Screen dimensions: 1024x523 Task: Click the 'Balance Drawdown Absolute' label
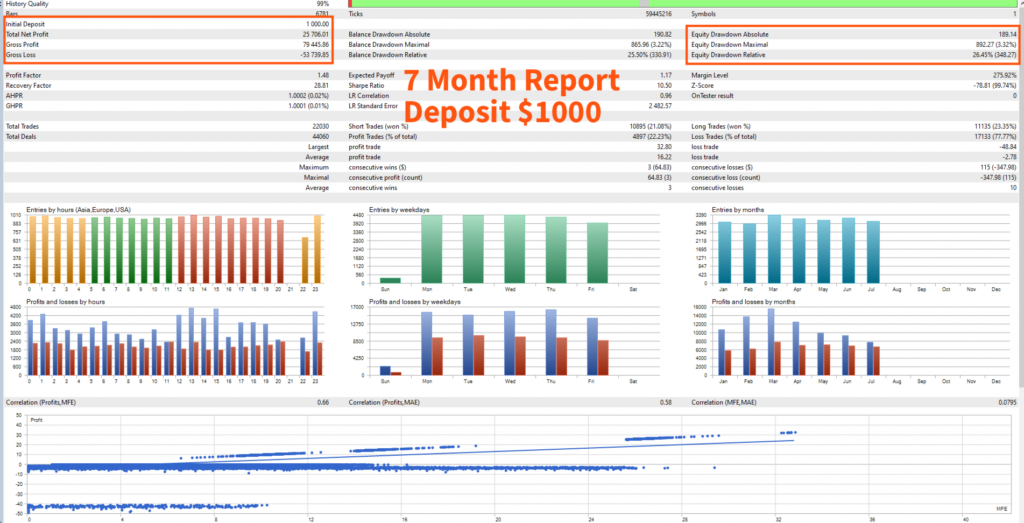[389, 34]
